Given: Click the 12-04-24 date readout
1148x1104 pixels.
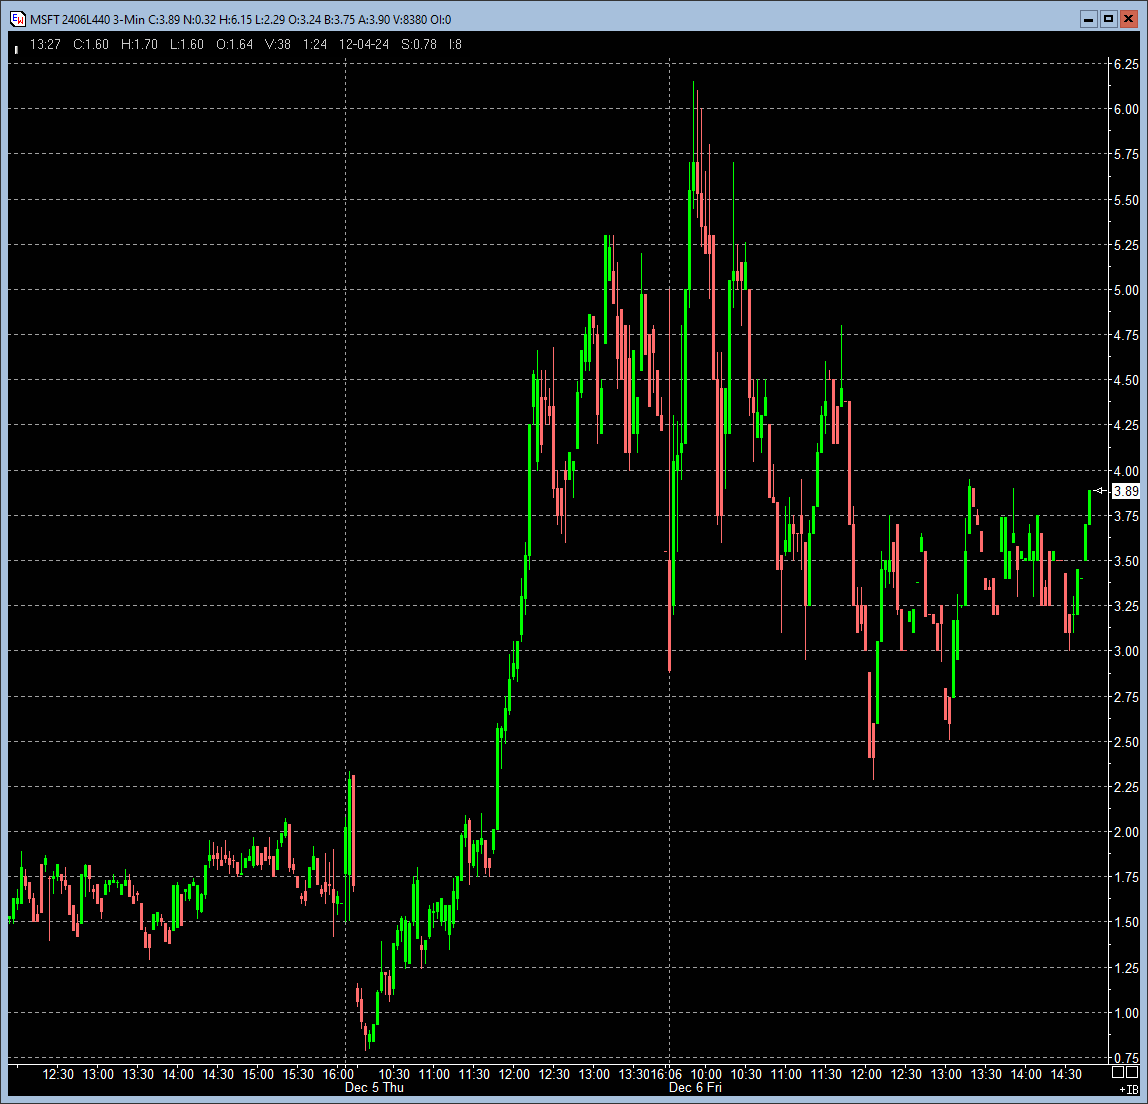Looking at the screenshot, I should pos(364,45).
